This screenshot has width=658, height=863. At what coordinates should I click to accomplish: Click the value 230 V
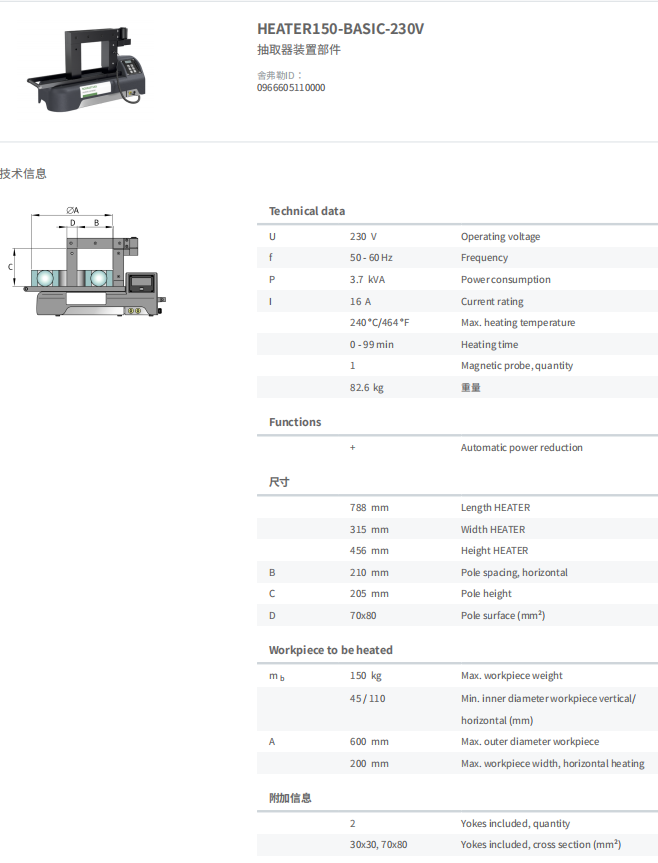pos(363,237)
